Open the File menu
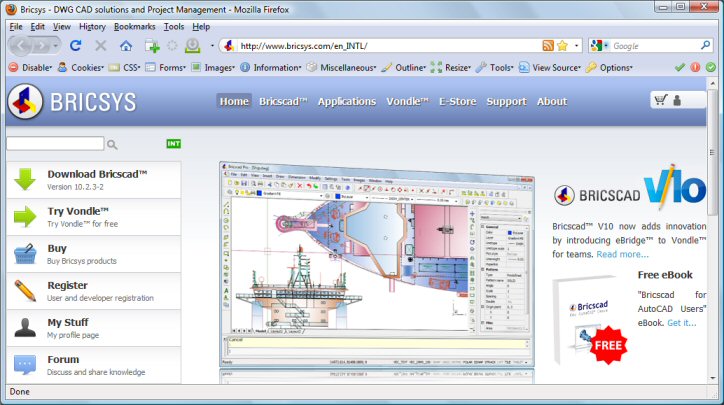Image resolution: width=724 pixels, height=405 pixels. (x=16, y=26)
